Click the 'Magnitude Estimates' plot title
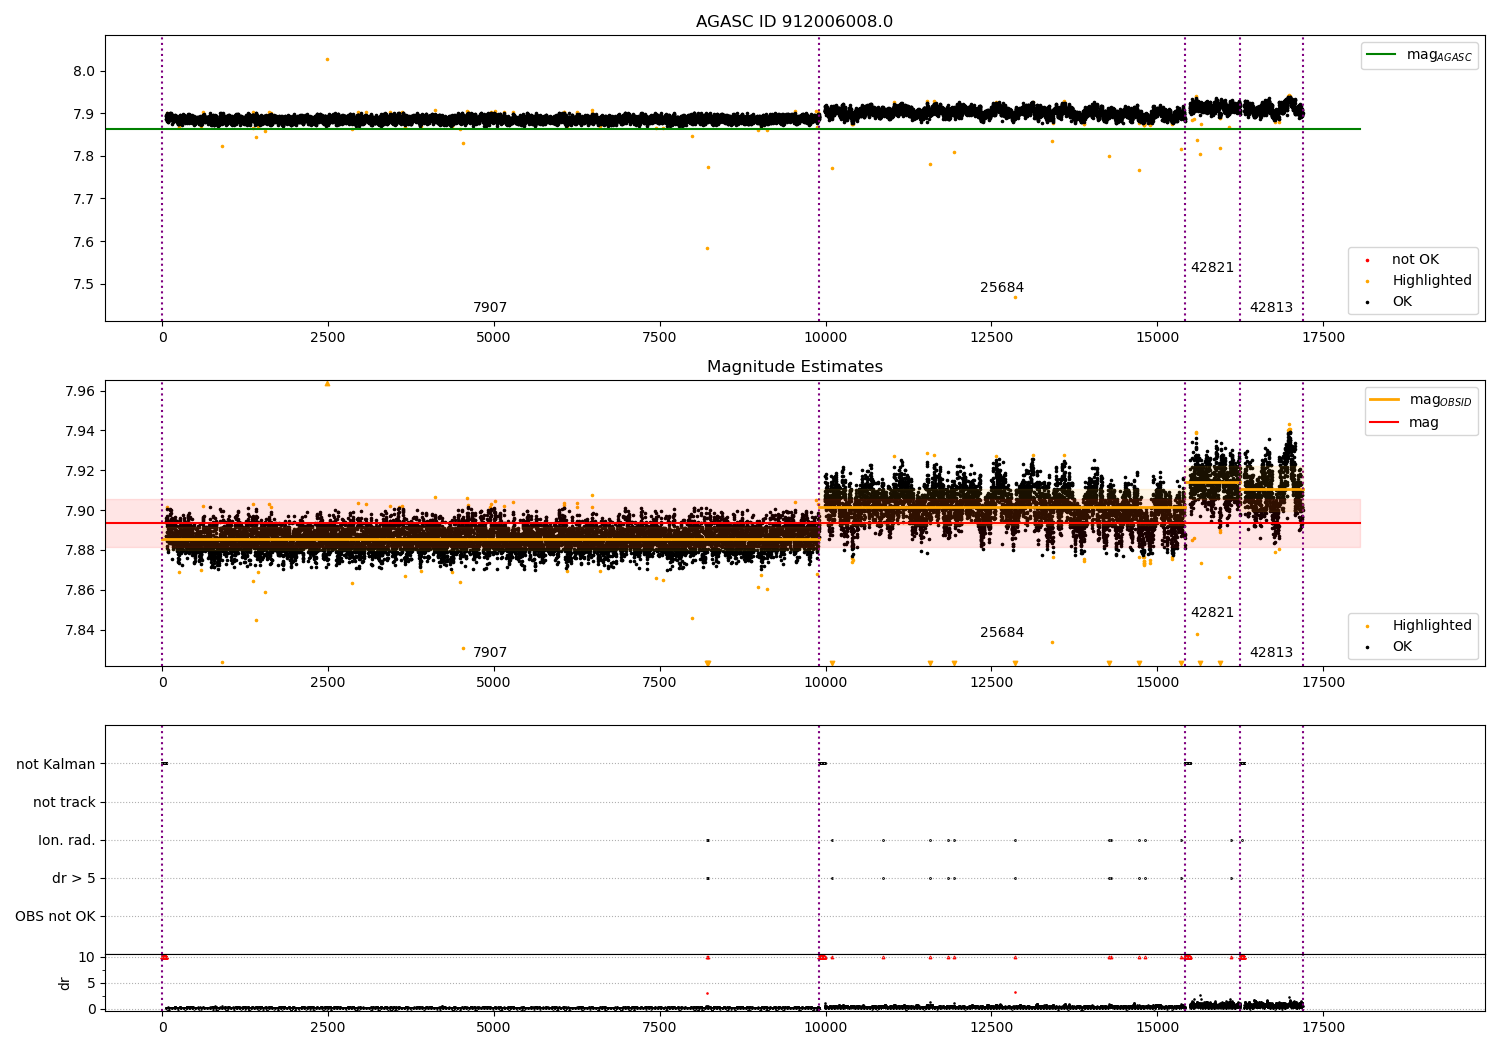1500x1050 pixels. (x=794, y=367)
